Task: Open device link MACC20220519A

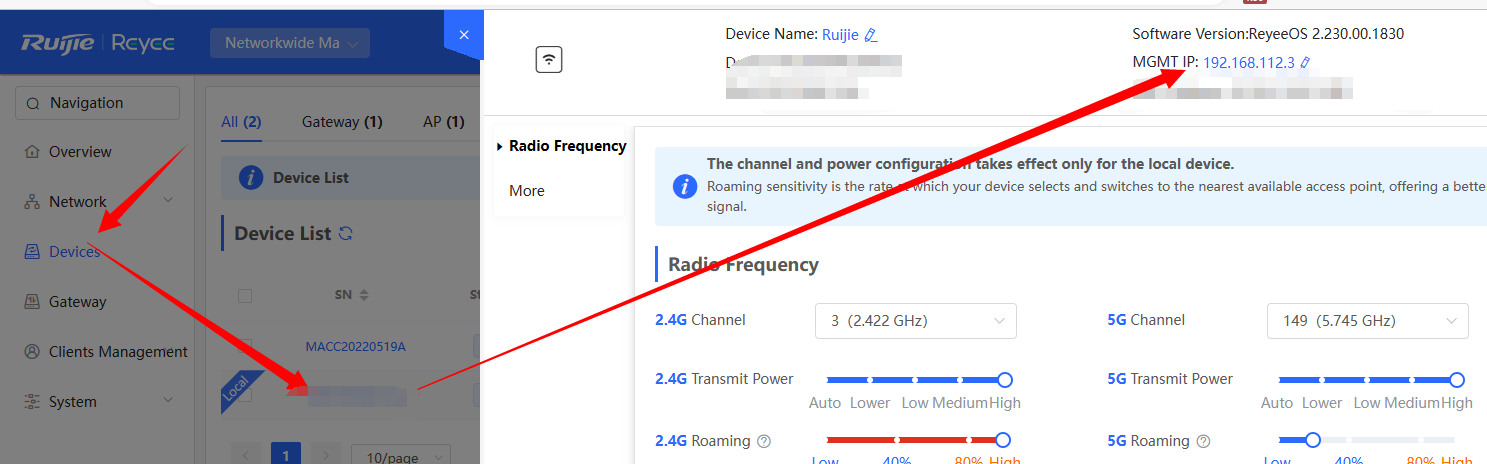Action: click(355, 347)
